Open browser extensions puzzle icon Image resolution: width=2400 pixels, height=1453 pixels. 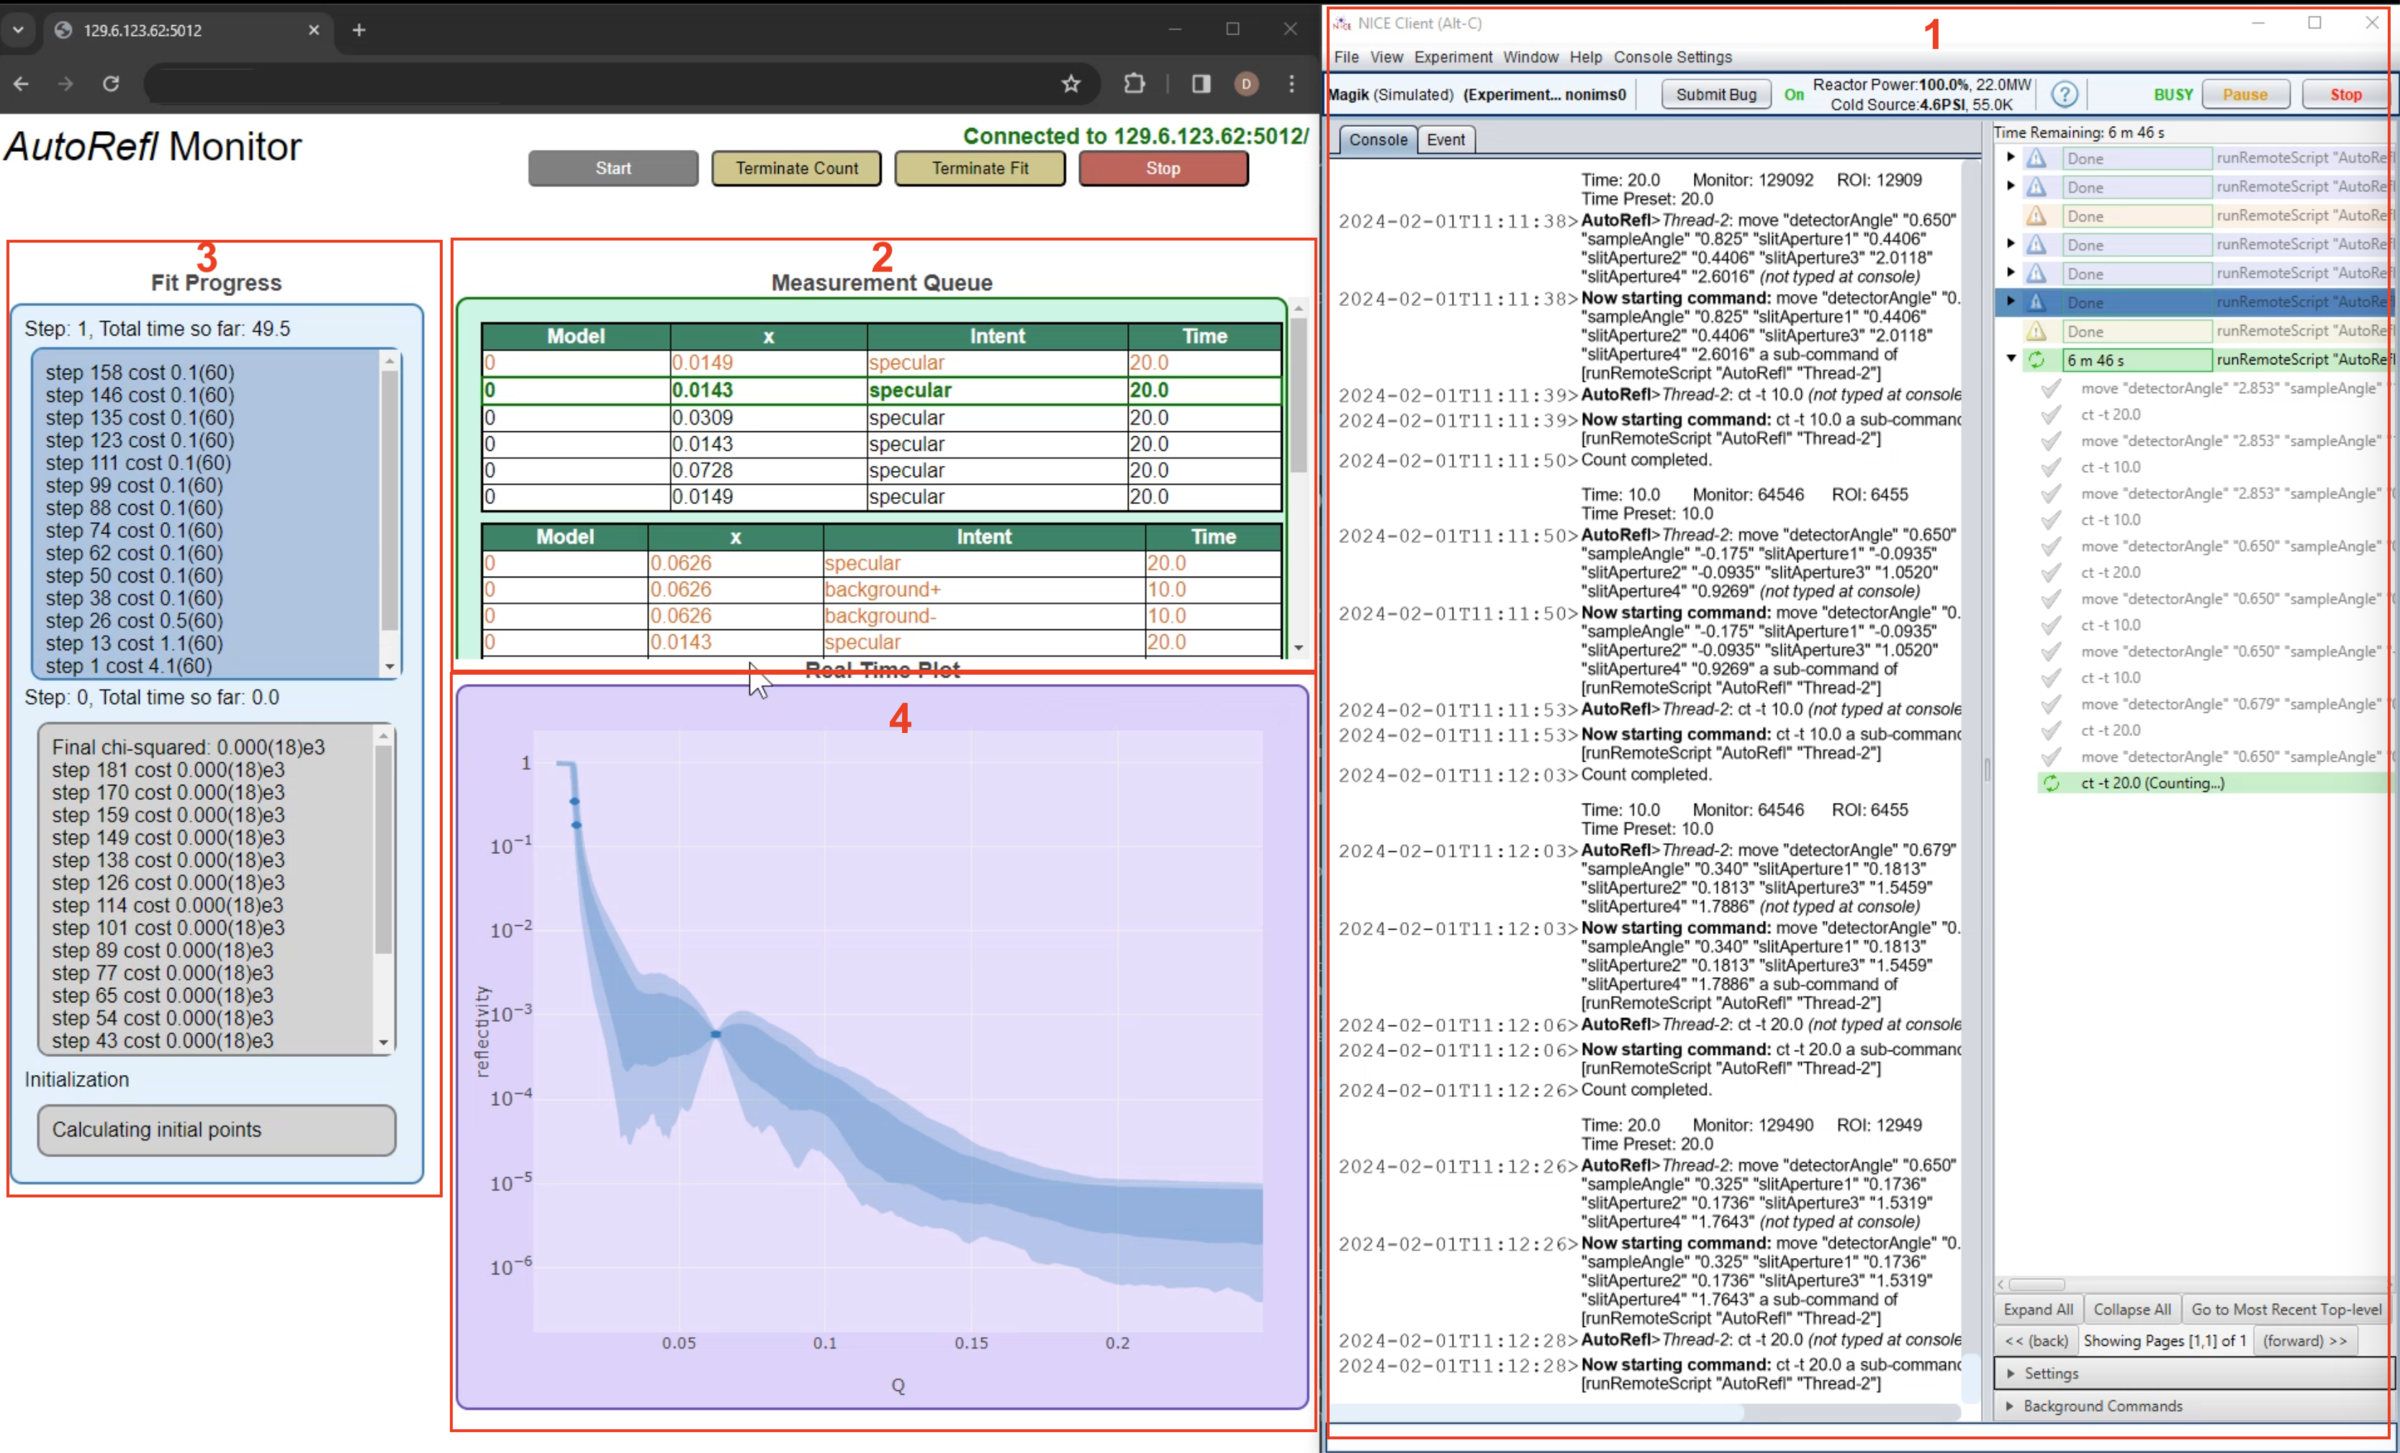click(x=1134, y=84)
